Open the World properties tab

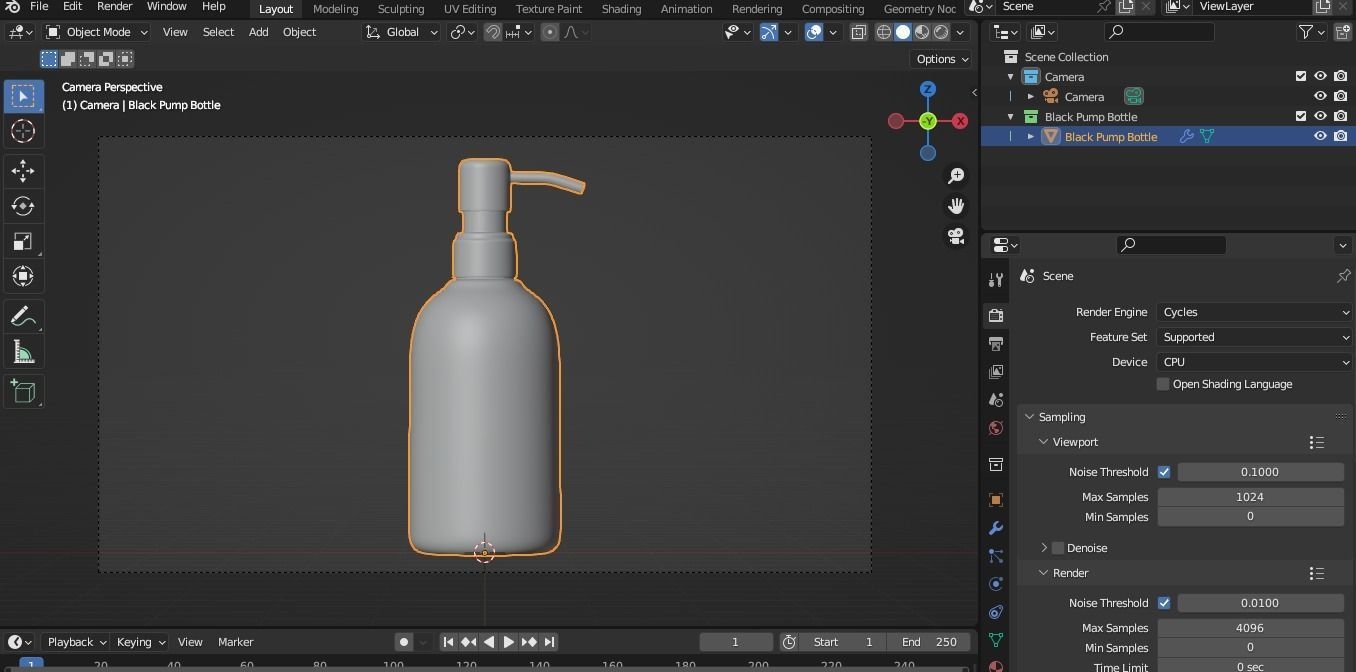click(995, 428)
